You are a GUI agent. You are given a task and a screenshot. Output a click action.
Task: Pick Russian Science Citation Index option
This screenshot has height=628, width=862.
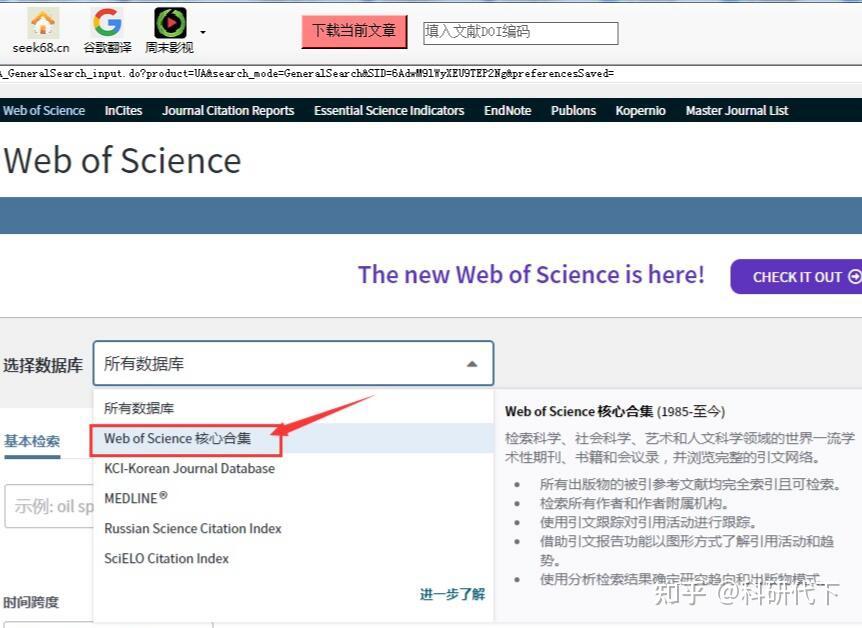tap(192, 528)
